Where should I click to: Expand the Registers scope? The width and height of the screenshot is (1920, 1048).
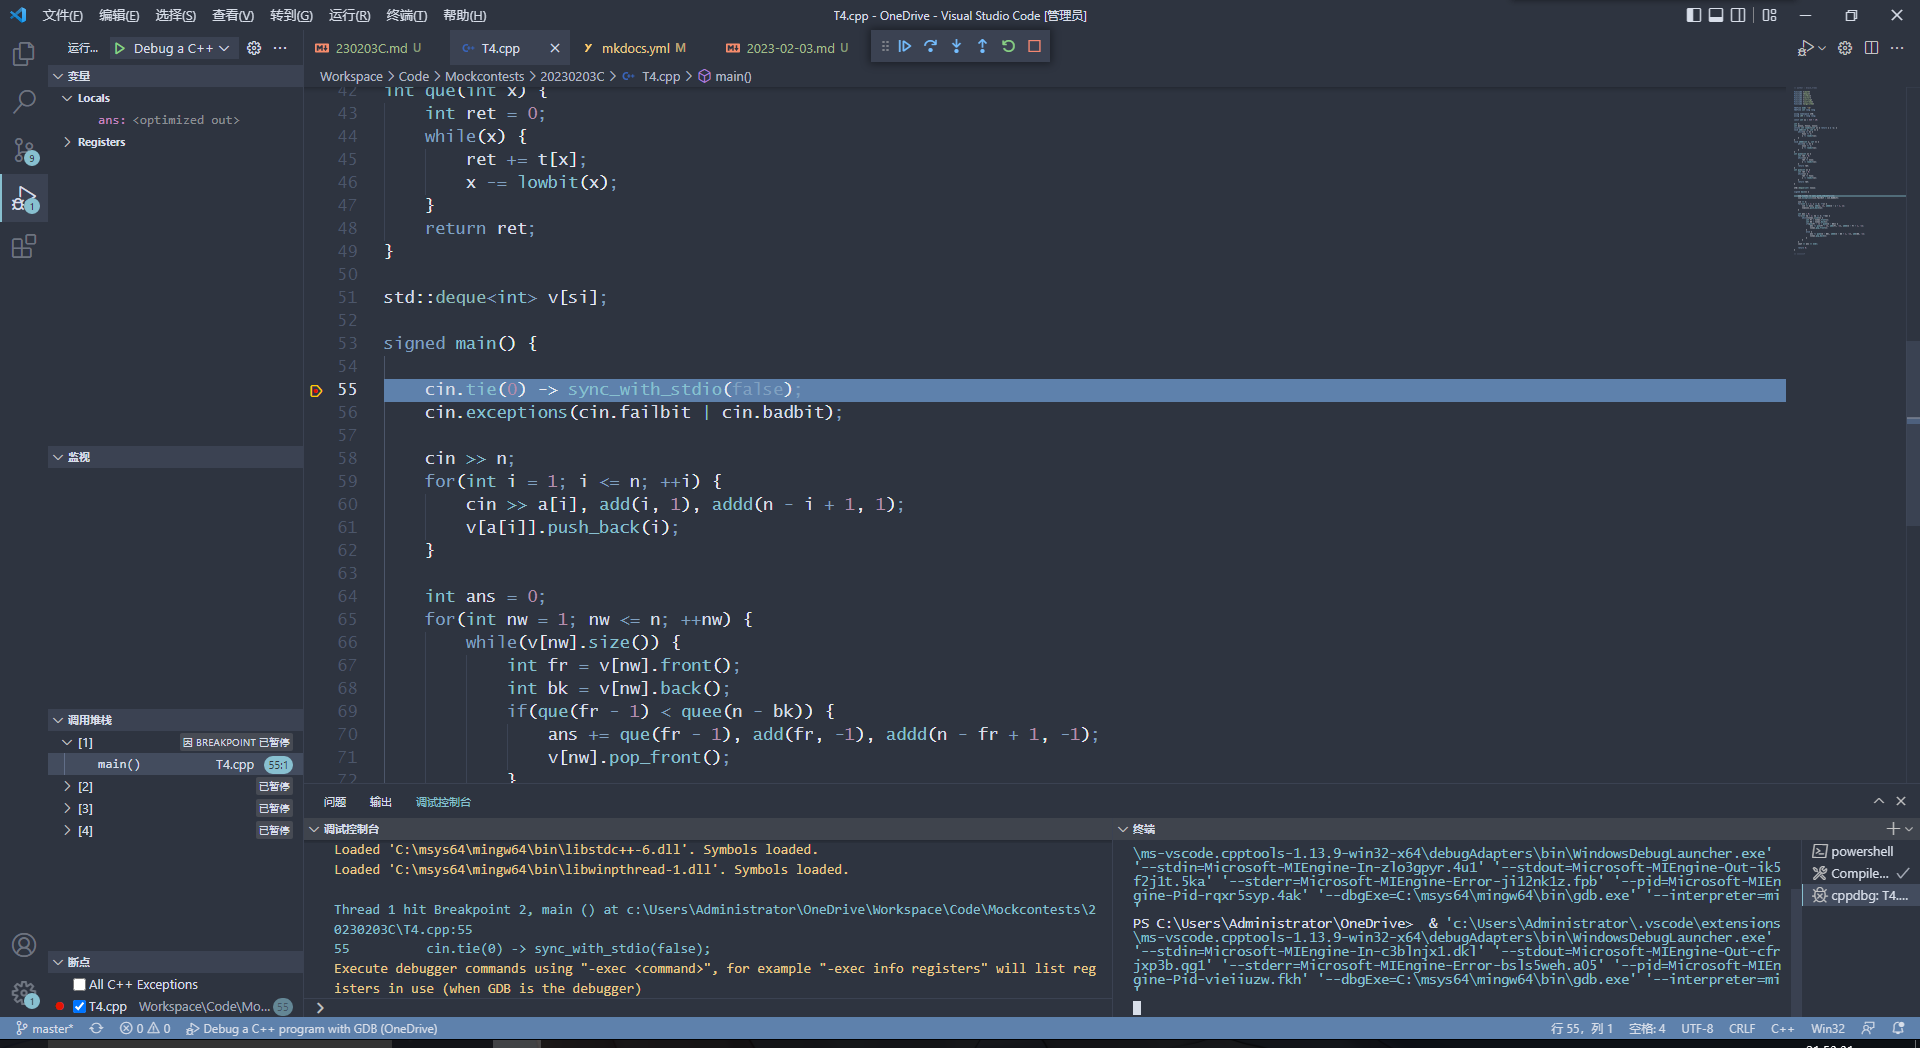pos(67,142)
